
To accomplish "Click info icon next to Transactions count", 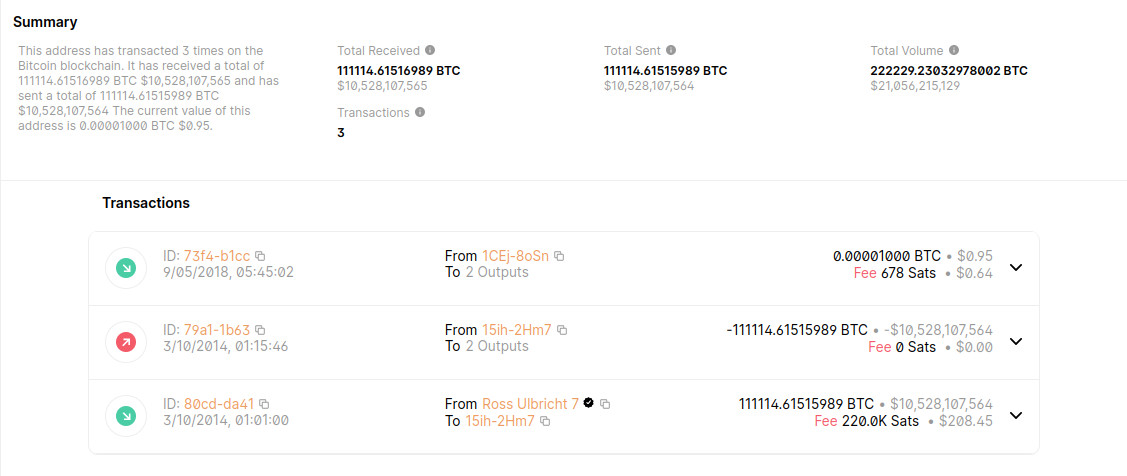I will click(420, 112).
